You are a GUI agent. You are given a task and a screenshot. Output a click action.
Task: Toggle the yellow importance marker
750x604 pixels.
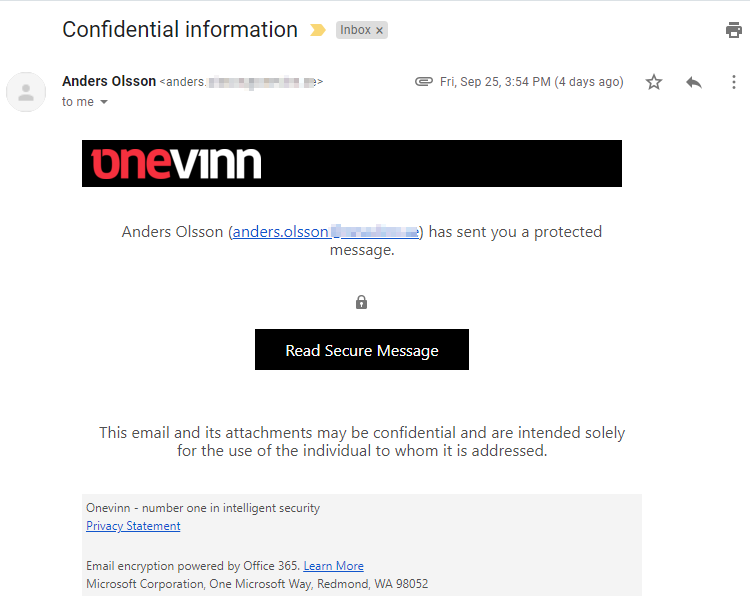pos(318,30)
